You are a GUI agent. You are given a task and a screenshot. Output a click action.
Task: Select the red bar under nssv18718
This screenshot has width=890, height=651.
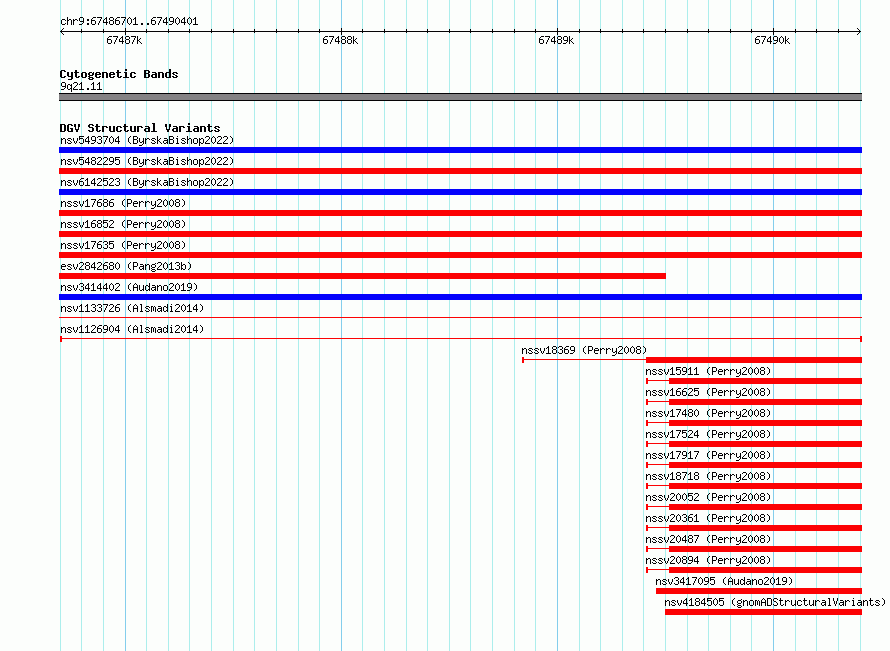(x=765, y=486)
